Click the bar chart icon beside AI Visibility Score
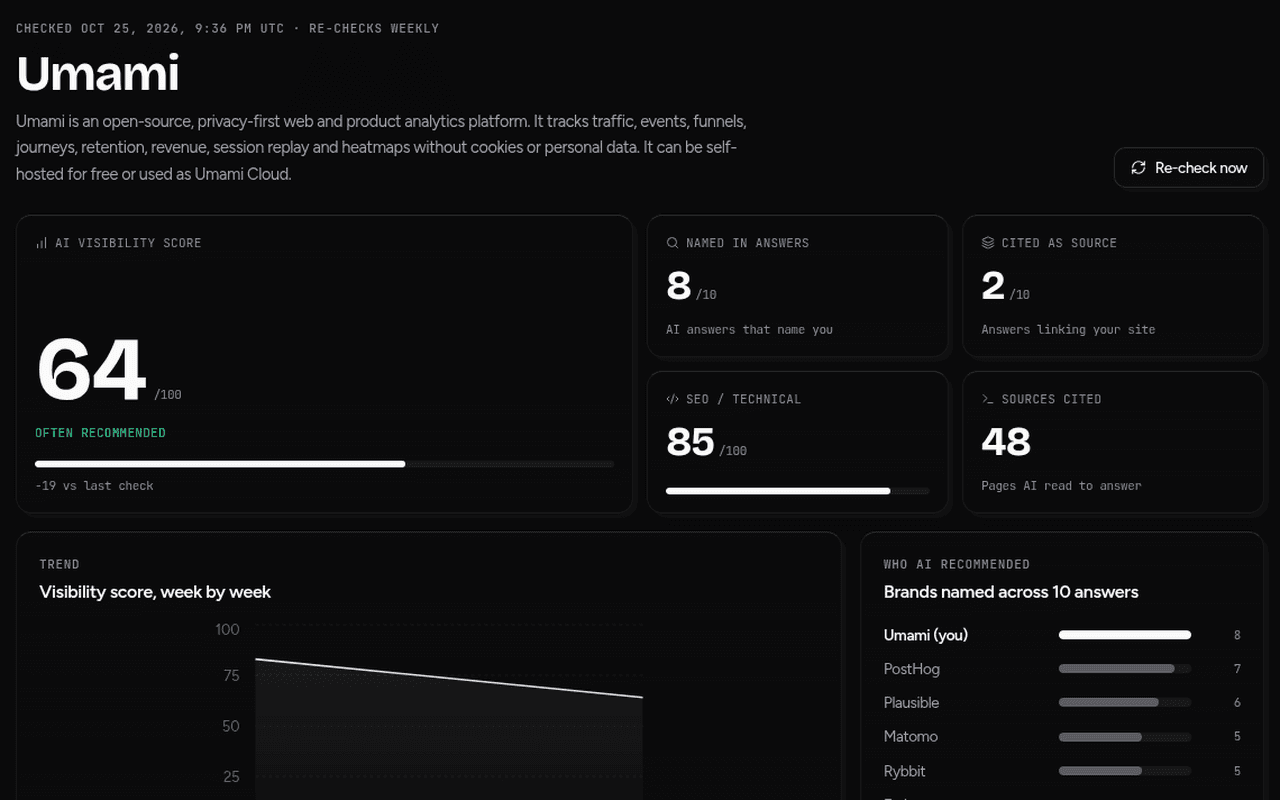 click(x=41, y=243)
